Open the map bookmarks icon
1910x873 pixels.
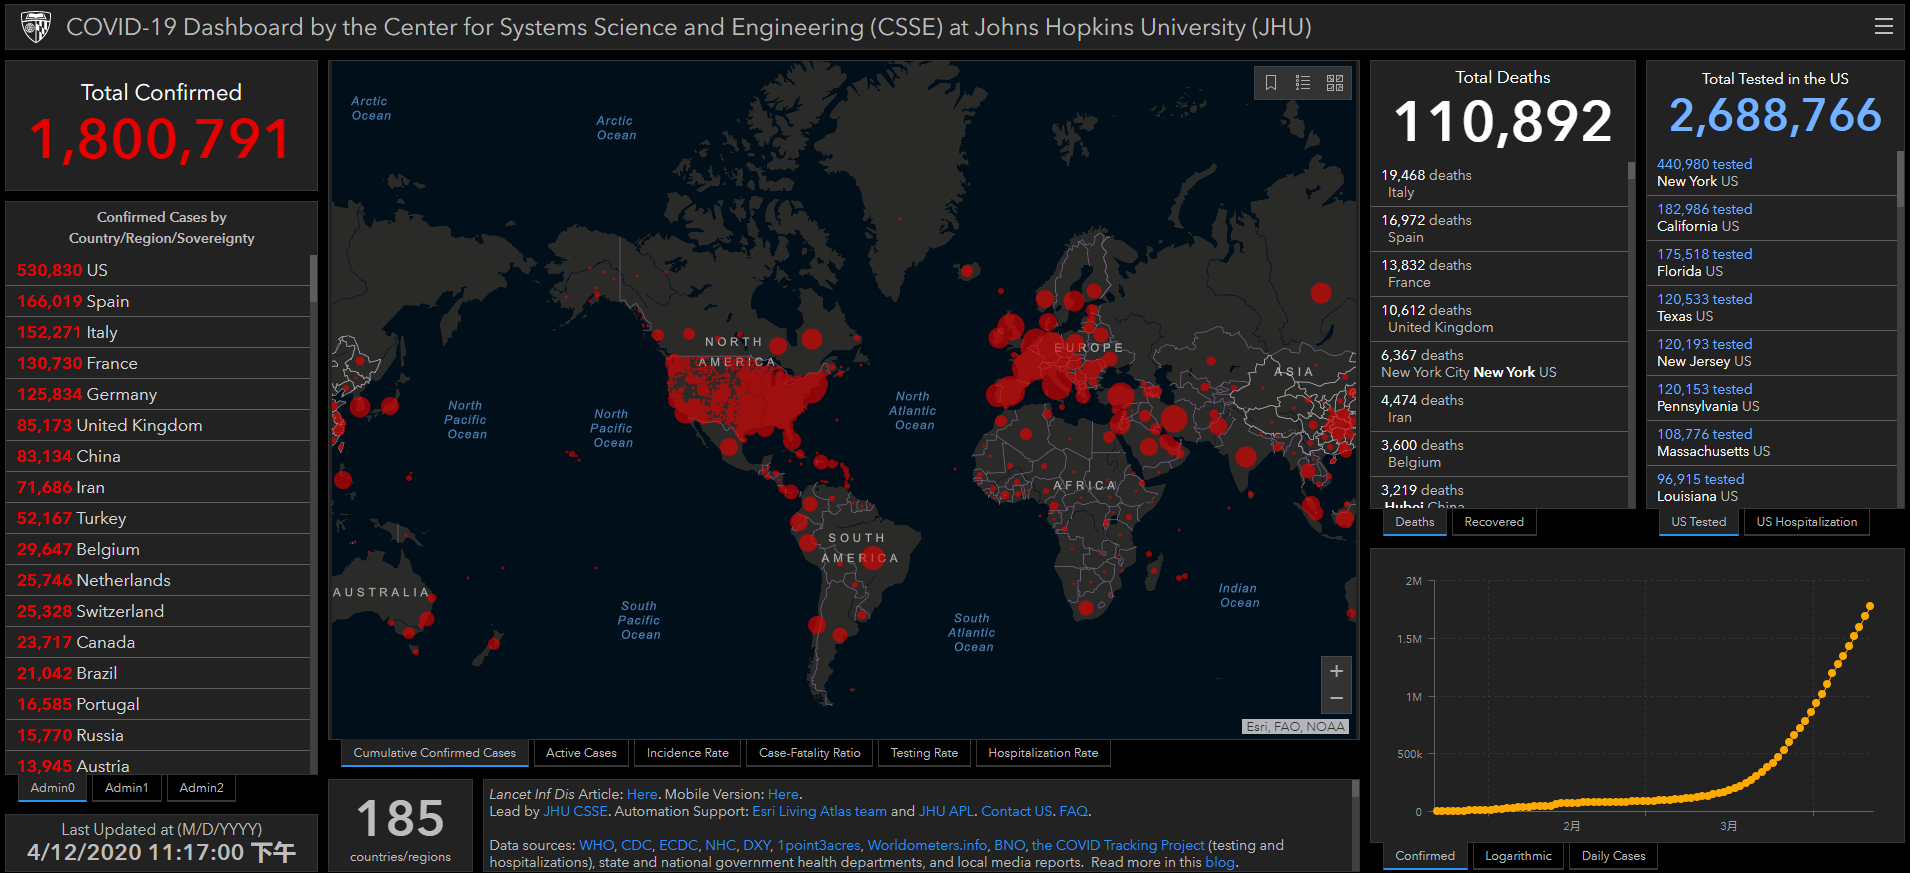coord(1271,83)
